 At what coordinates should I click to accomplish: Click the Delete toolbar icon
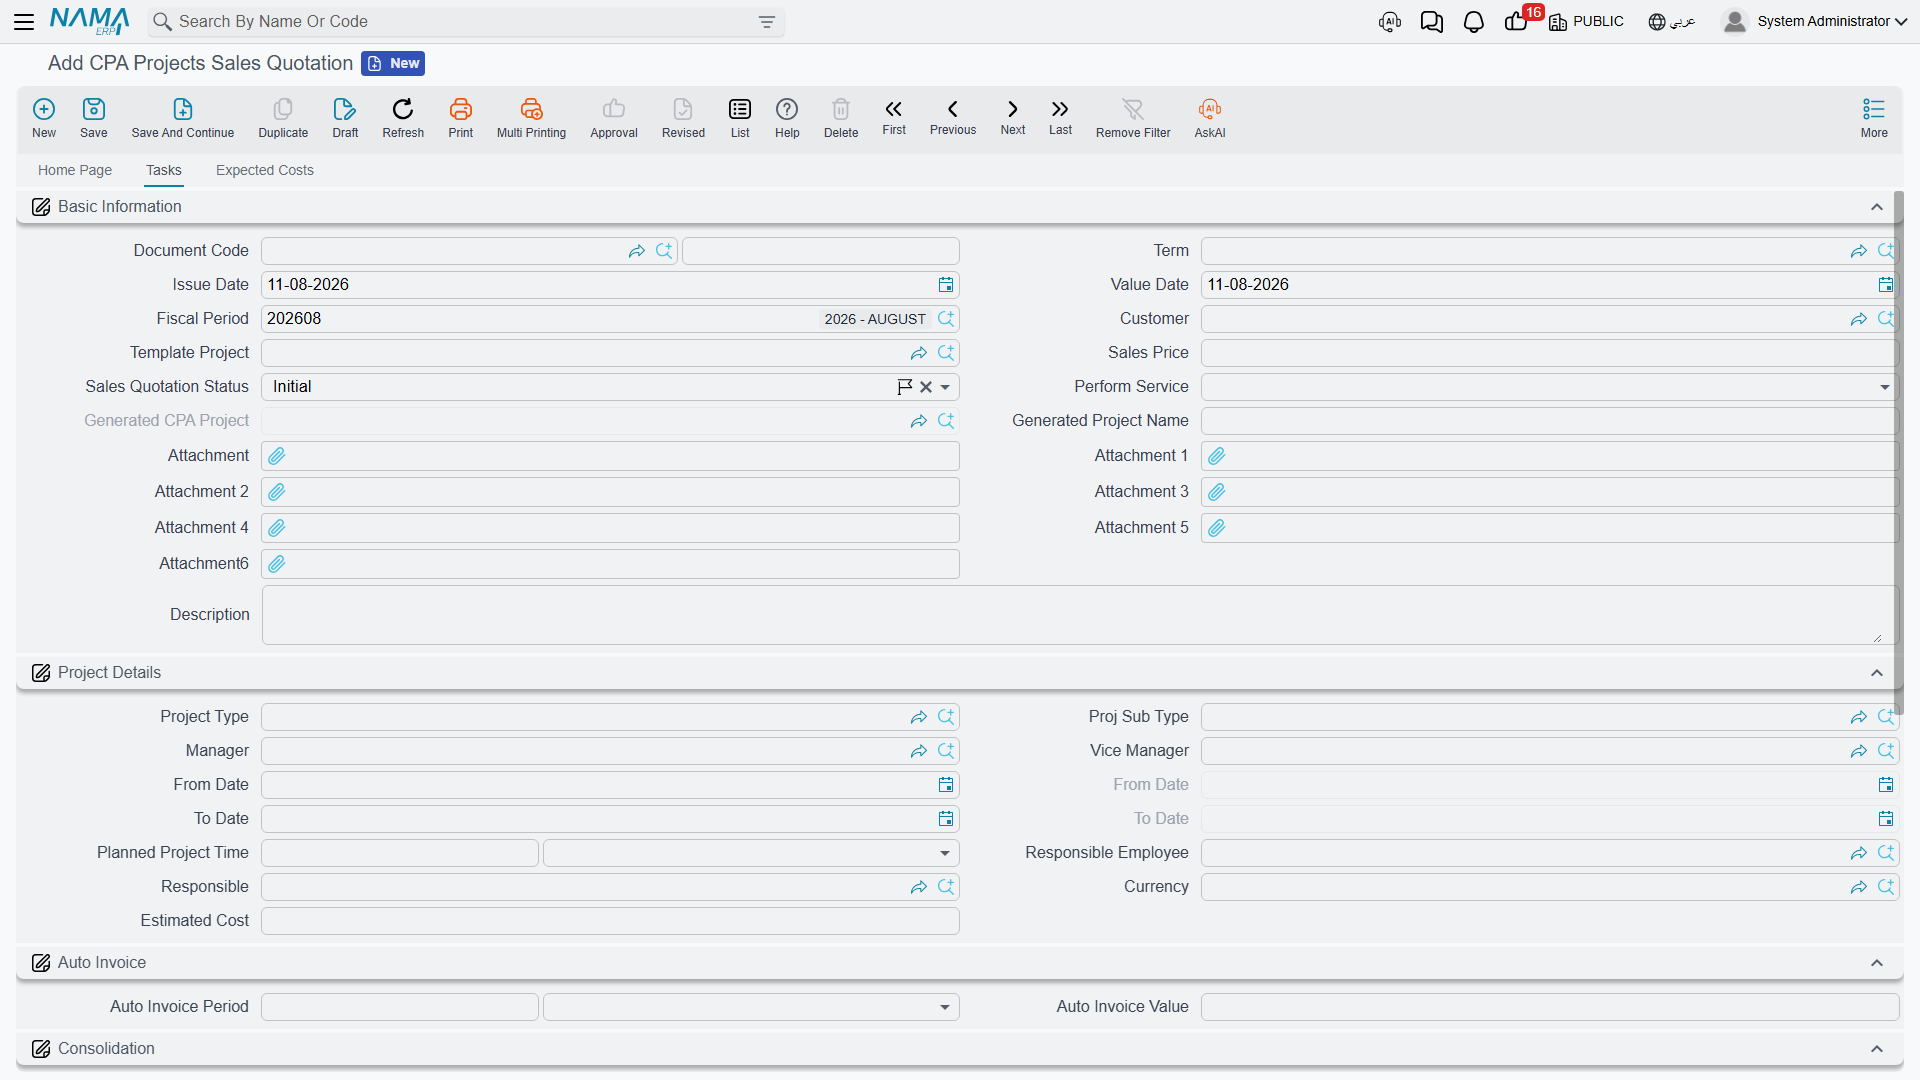tap(841, 118)
